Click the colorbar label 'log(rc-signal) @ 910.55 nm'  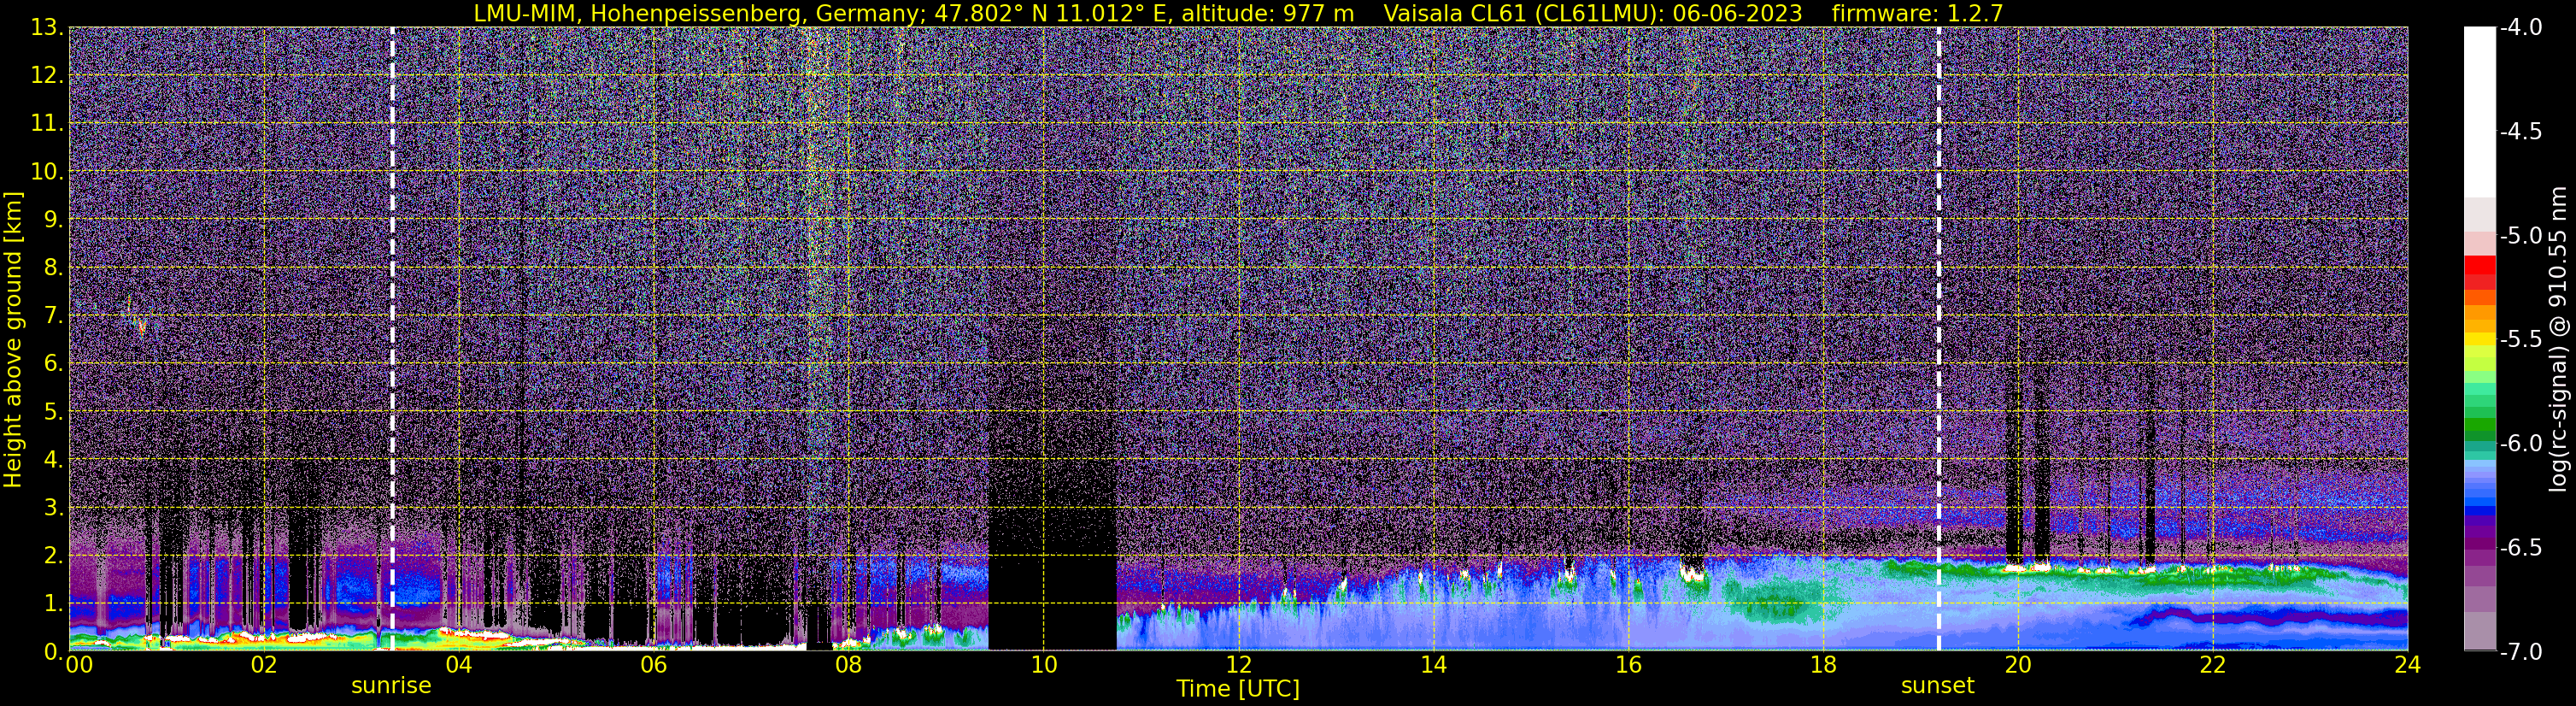pyautogui.click(x=2561, y=339)
